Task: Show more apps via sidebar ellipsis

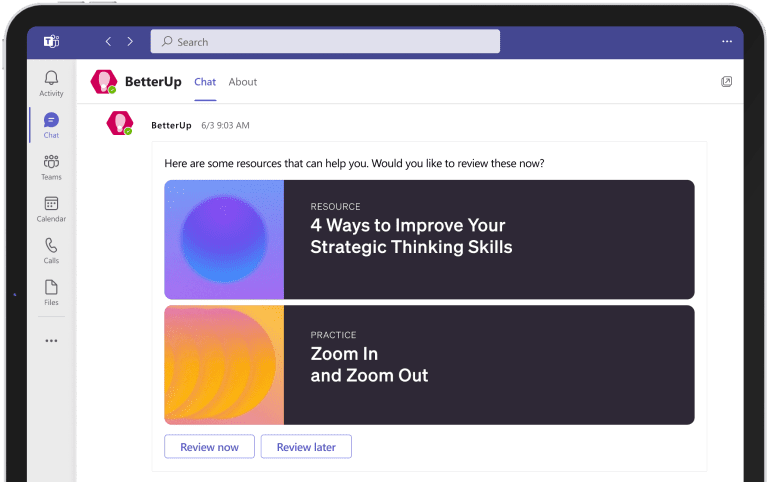Action: (51, 341)
